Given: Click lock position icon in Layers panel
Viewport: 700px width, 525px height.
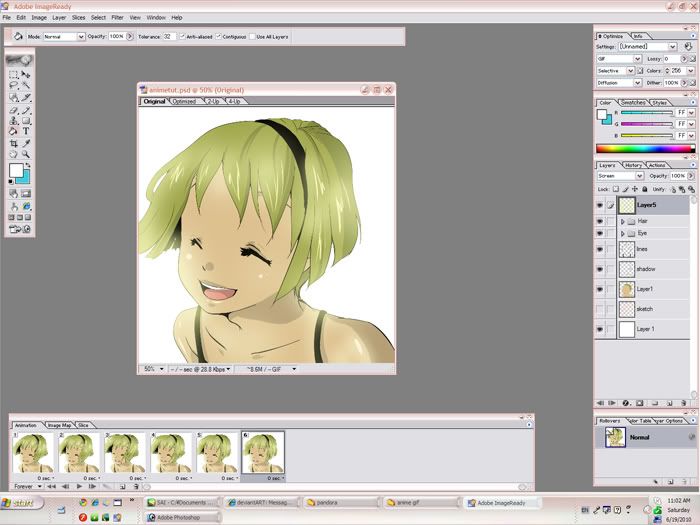Looking at the screenshot, I should click(635, 189).
